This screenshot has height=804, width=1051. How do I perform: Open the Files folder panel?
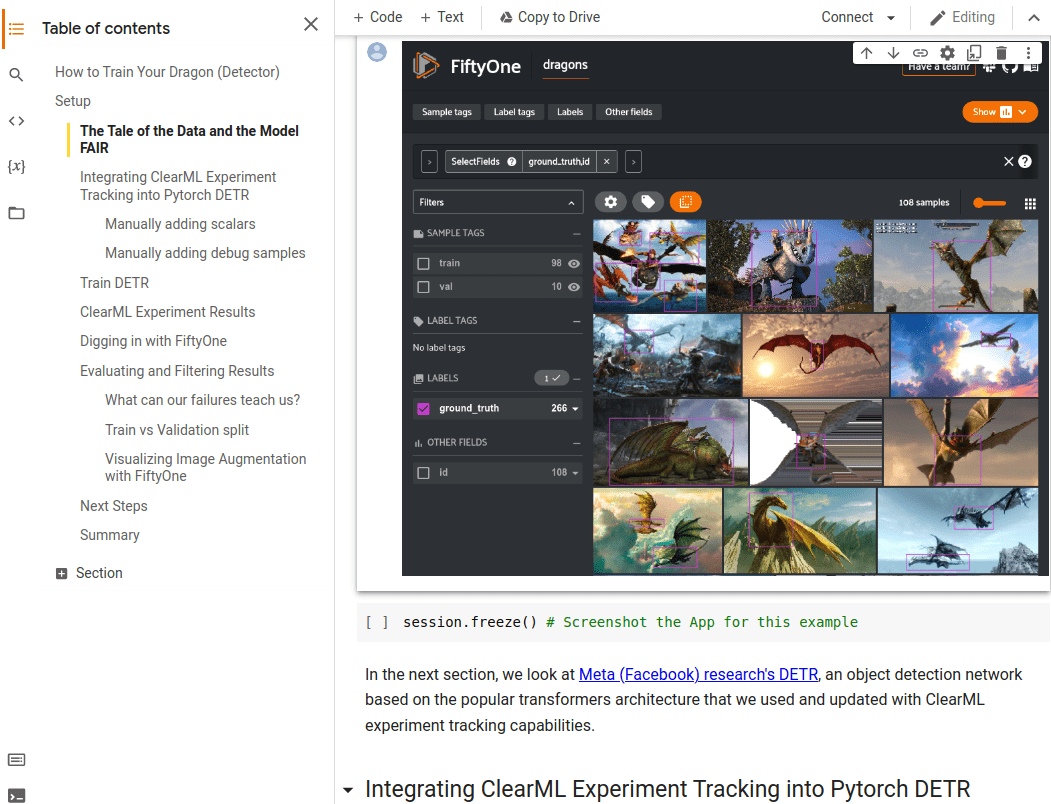(x=16, y=212)
